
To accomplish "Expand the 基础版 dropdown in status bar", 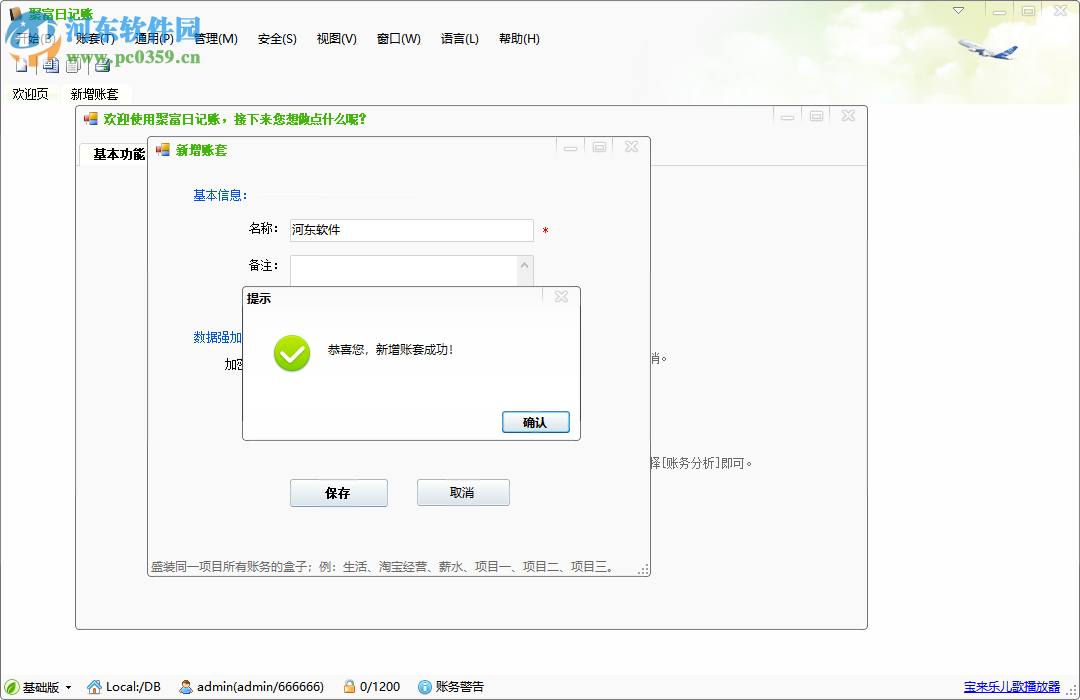I will click(x=70, y=687).
